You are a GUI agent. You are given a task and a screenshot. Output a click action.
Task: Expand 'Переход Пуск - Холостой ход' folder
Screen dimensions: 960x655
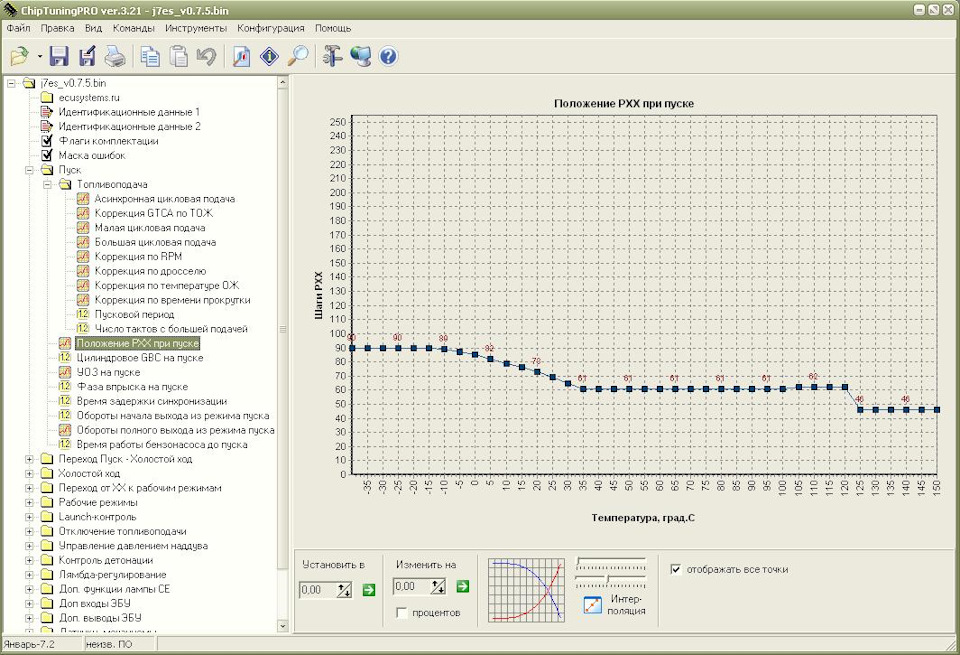click(x=29, y=459)
